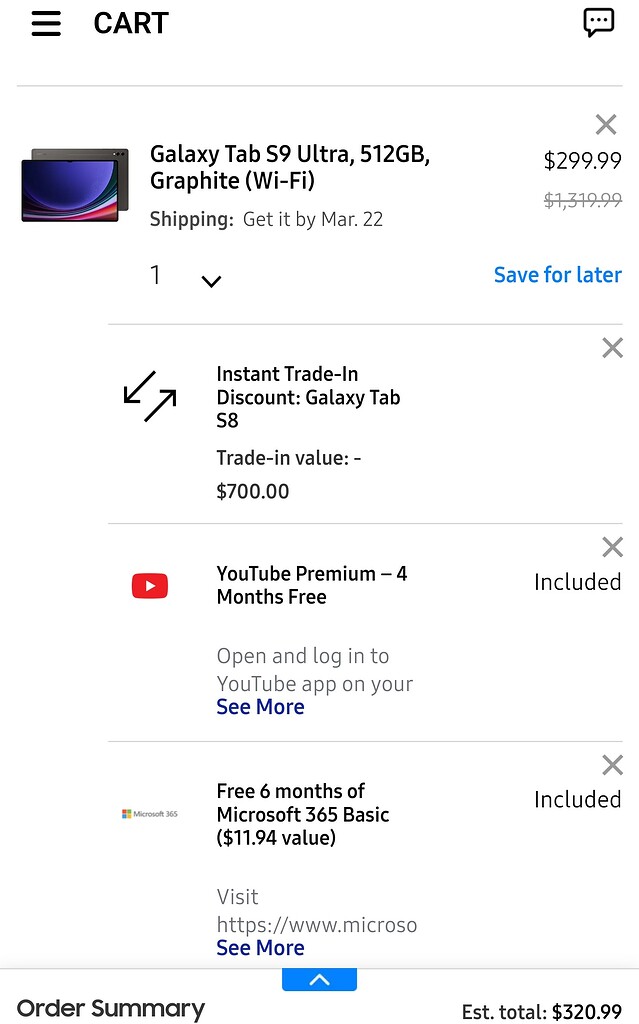Click the trade-in discount arrow icon

click(x=148, y=396)
